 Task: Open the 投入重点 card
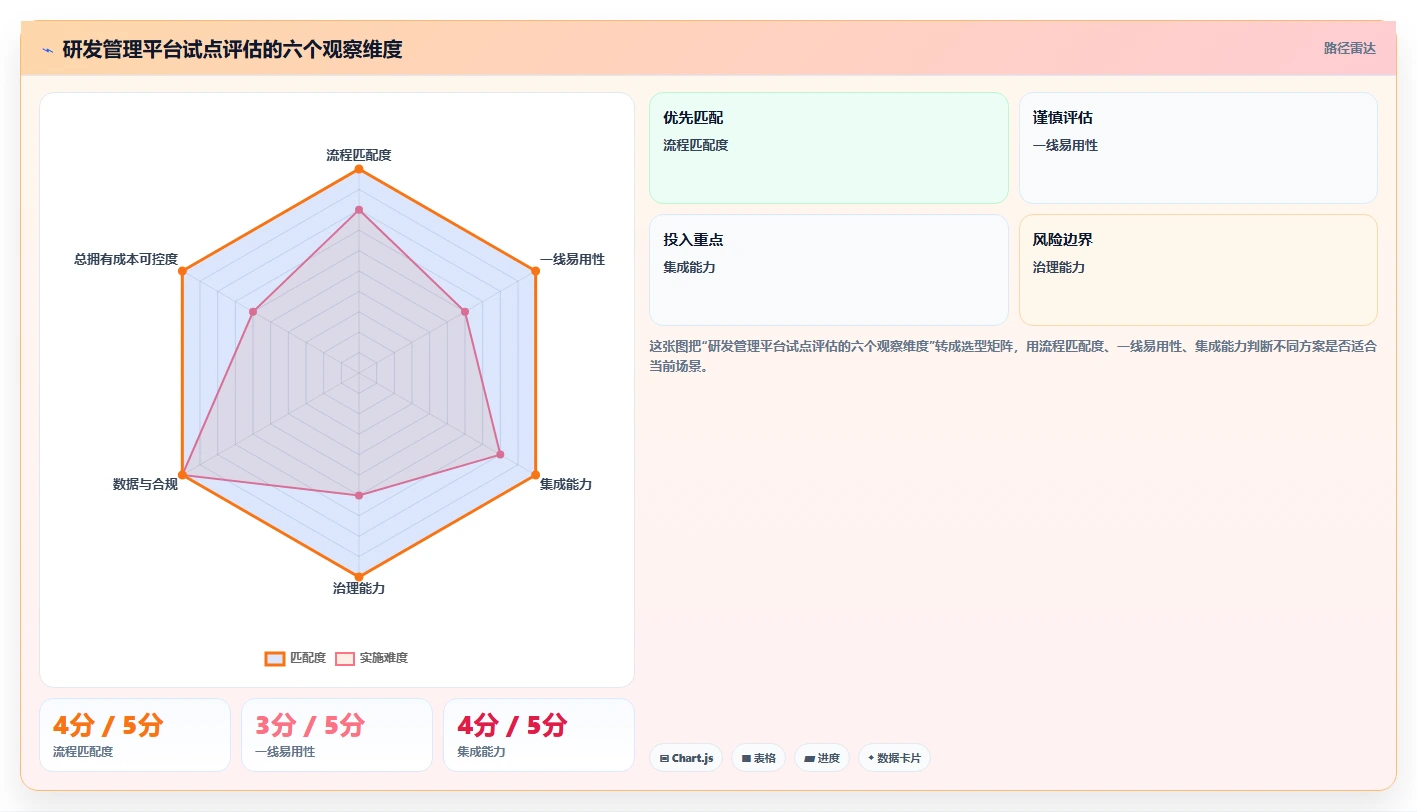(x=829, y=270)
